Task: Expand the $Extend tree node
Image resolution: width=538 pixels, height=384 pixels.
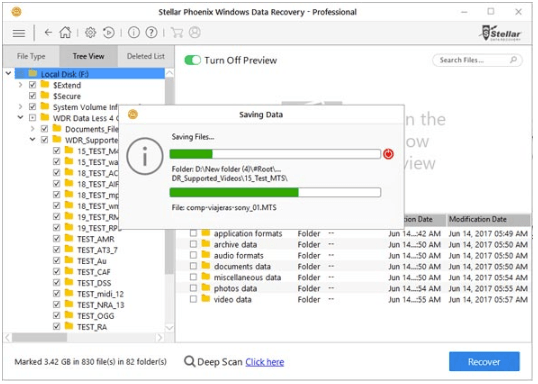Action: [21, 85]
